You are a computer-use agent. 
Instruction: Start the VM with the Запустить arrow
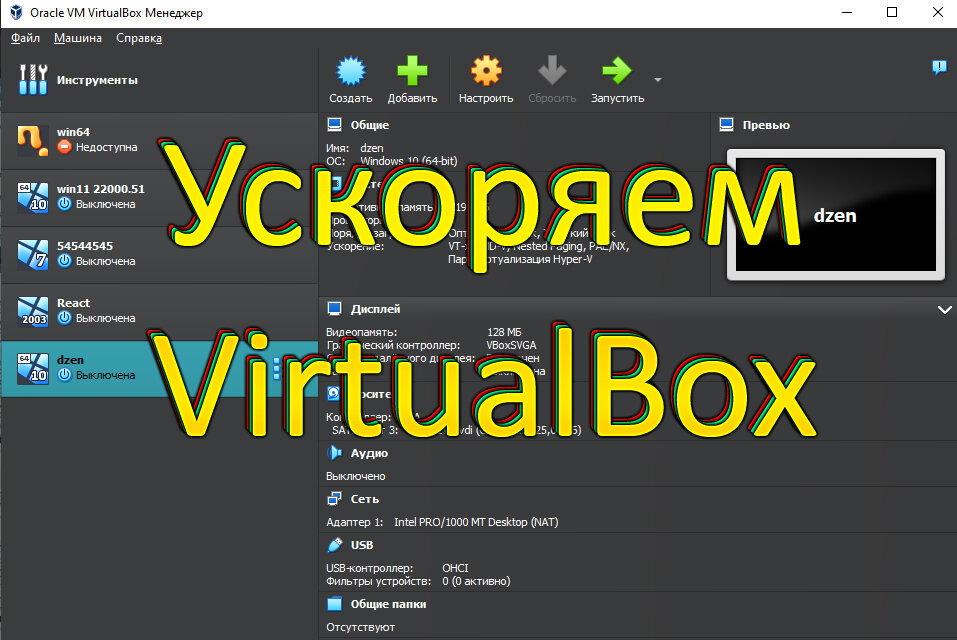[617, 71]
